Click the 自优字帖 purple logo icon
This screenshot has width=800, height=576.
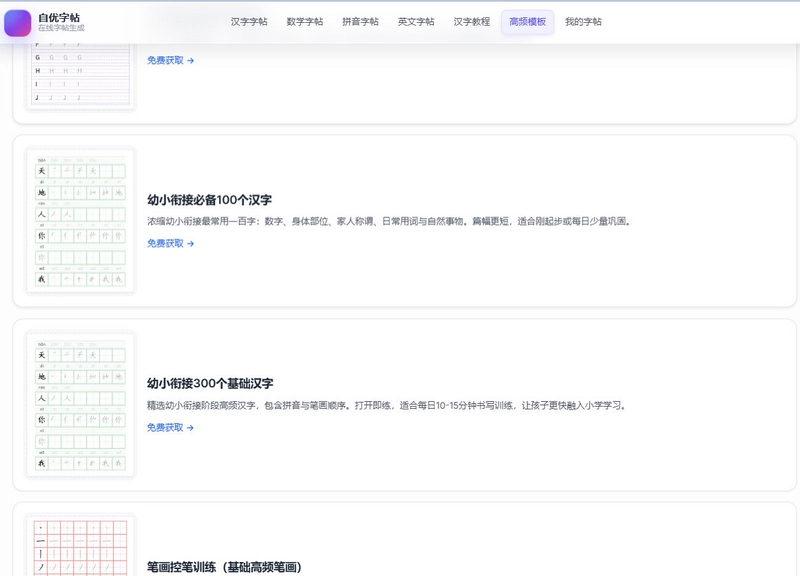17,23
